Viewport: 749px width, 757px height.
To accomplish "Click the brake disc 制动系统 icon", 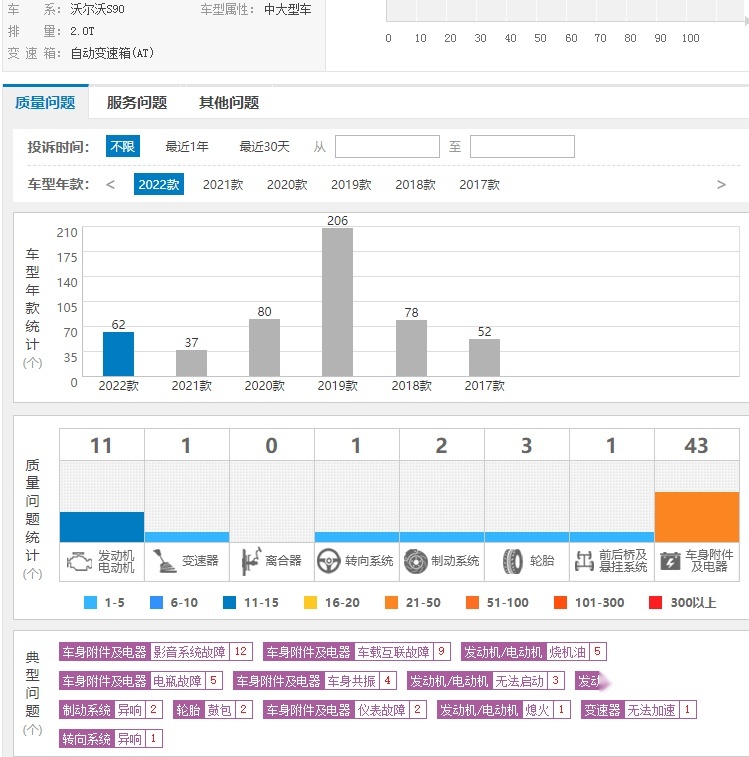I will [x=415, y=561].
